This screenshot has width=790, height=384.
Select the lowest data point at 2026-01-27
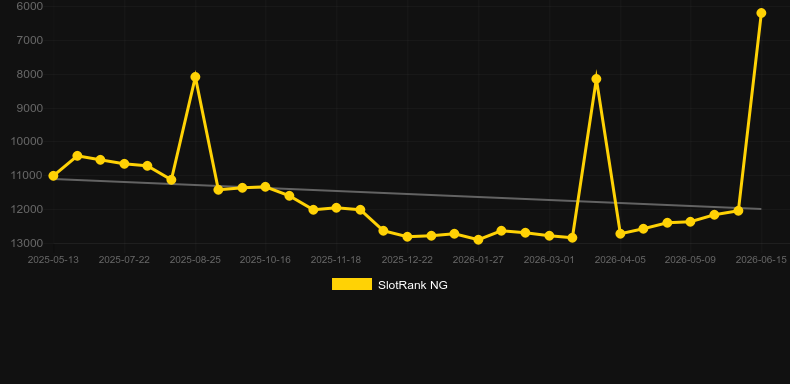coord(479,240)
